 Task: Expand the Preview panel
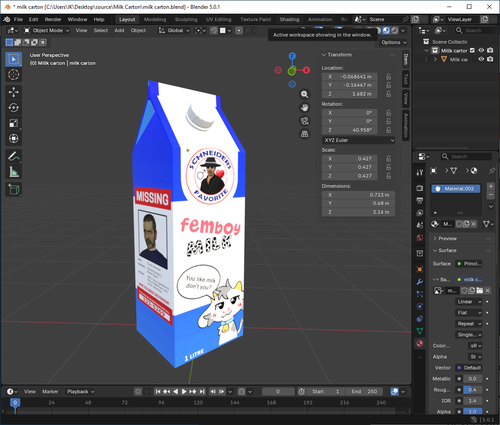(435, 239)
